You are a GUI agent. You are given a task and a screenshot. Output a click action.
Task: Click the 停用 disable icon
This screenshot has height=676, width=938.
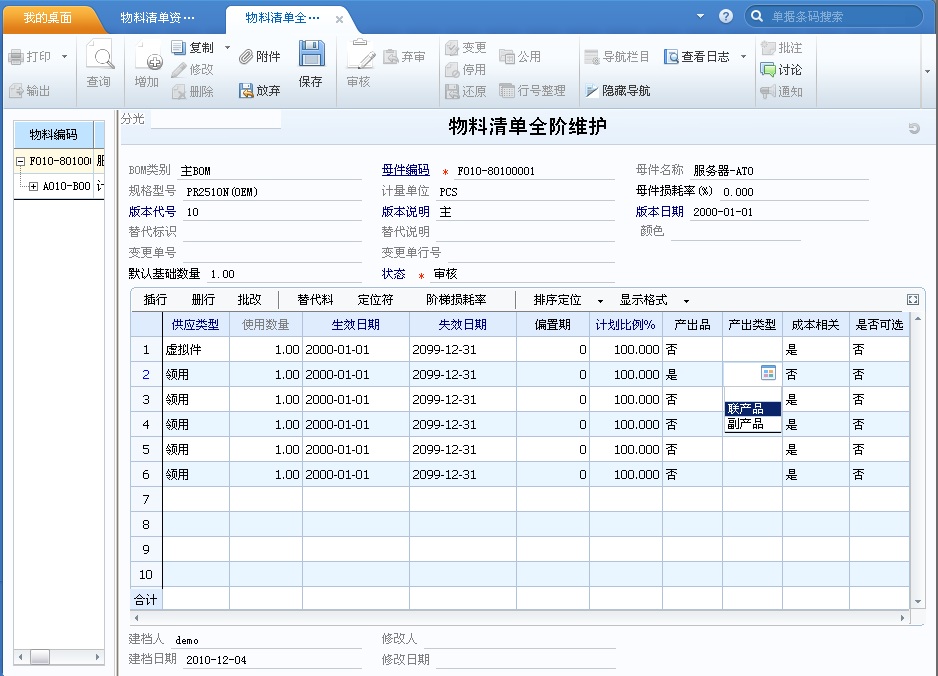pyautogui.click(x=452, y=69)
